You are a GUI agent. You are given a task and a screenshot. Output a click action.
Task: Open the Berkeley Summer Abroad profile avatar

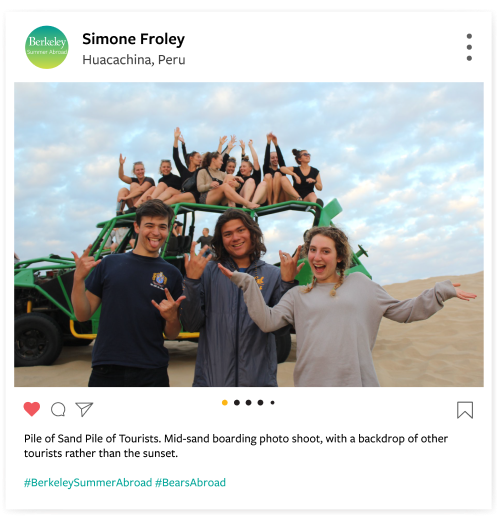[x=47, y=47]
